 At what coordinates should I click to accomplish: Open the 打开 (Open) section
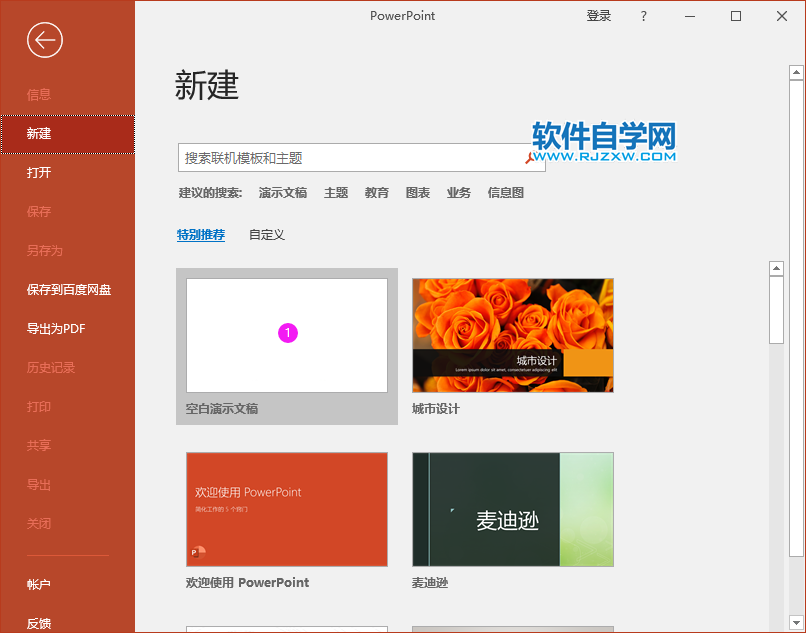pos(38,172)
